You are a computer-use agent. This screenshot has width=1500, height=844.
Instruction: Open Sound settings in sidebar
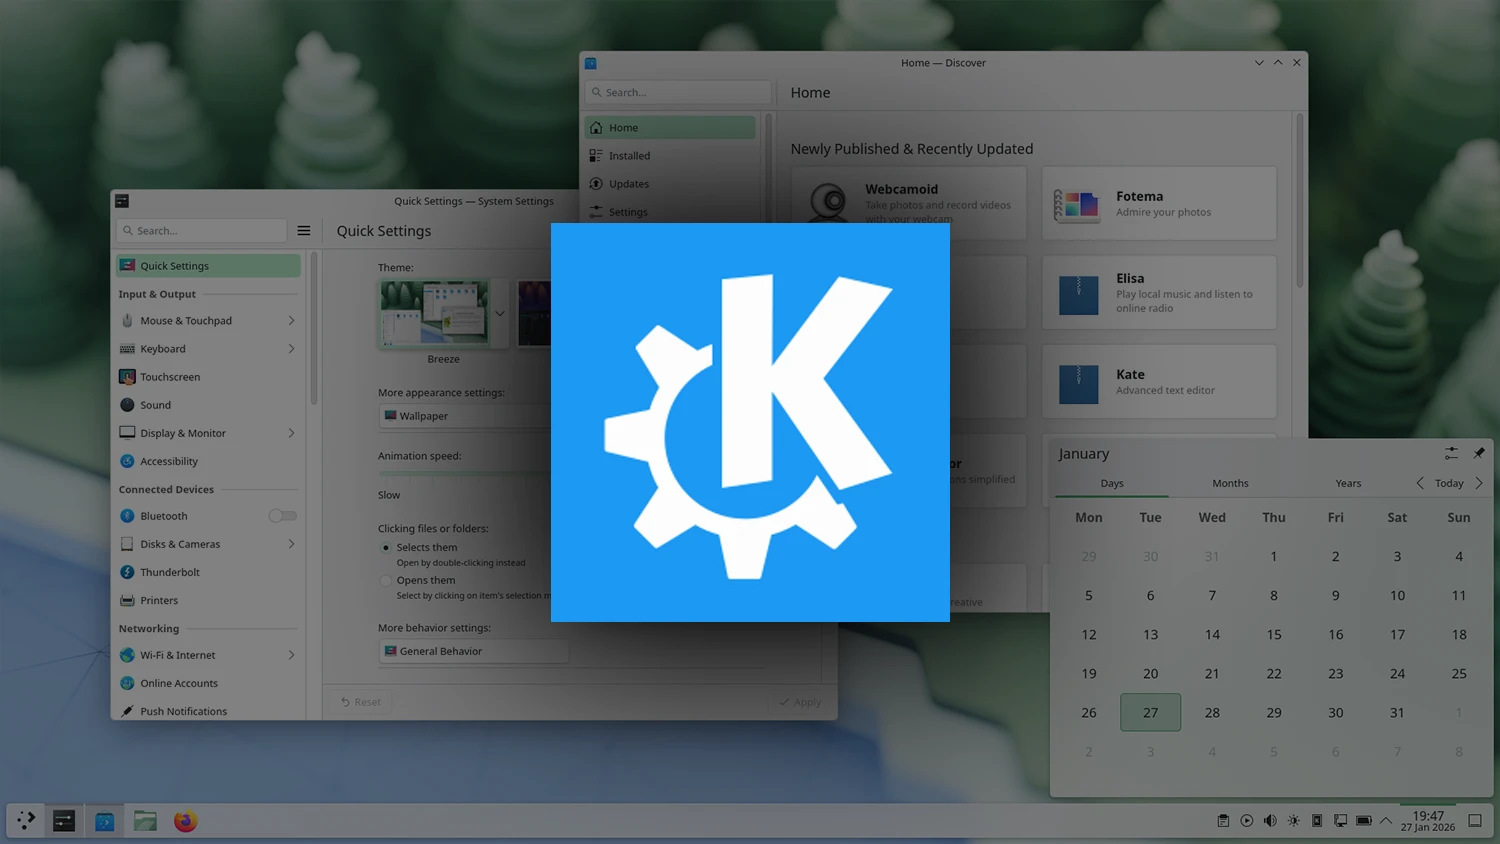click(208, 405)
